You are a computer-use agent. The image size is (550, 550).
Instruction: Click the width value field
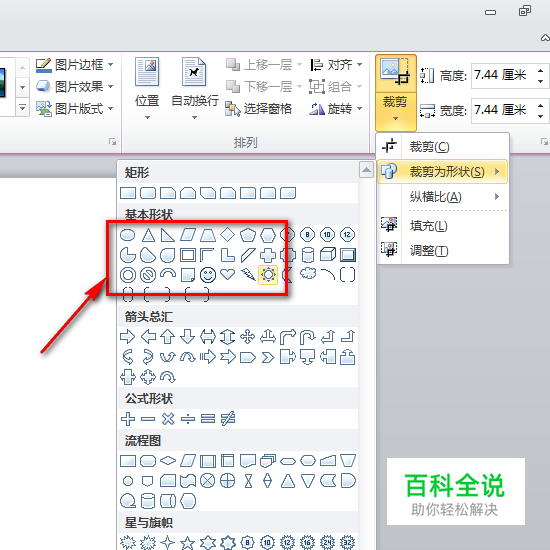pyautogui.click(x=502, y=110)
